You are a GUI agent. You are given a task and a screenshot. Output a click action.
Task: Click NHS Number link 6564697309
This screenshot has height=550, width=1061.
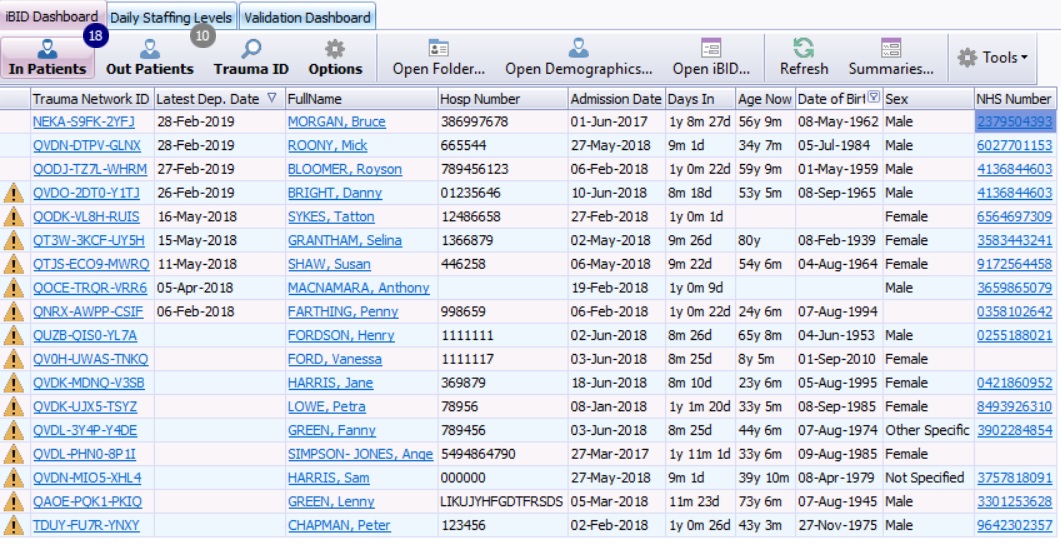point(1013,217)
